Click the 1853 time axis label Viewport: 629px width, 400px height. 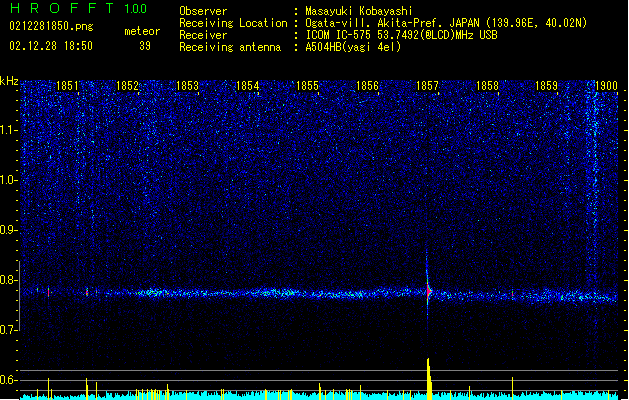pyautogui.click(x=187, y=85)
